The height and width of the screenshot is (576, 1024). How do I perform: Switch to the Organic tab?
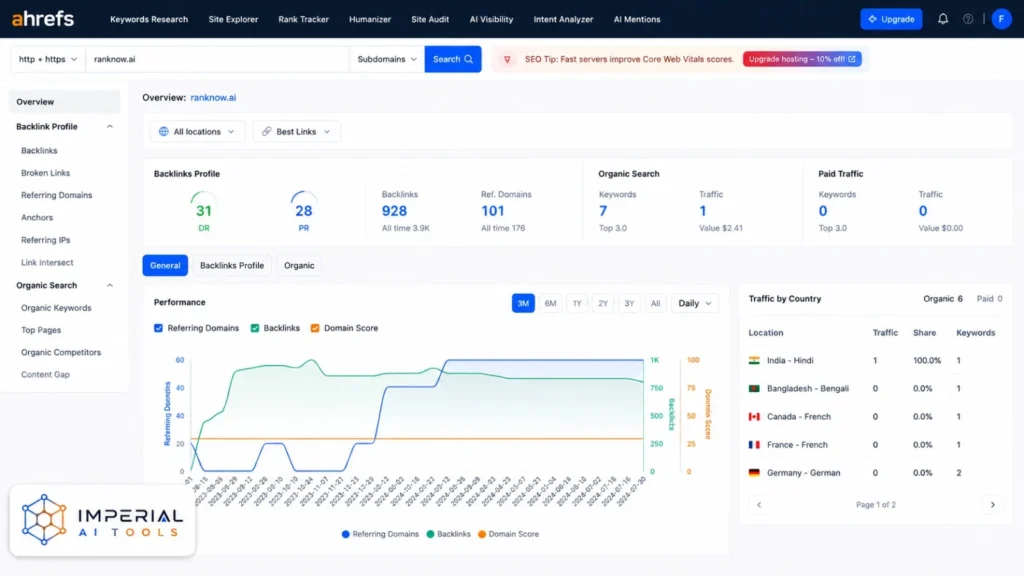point(299,265)
